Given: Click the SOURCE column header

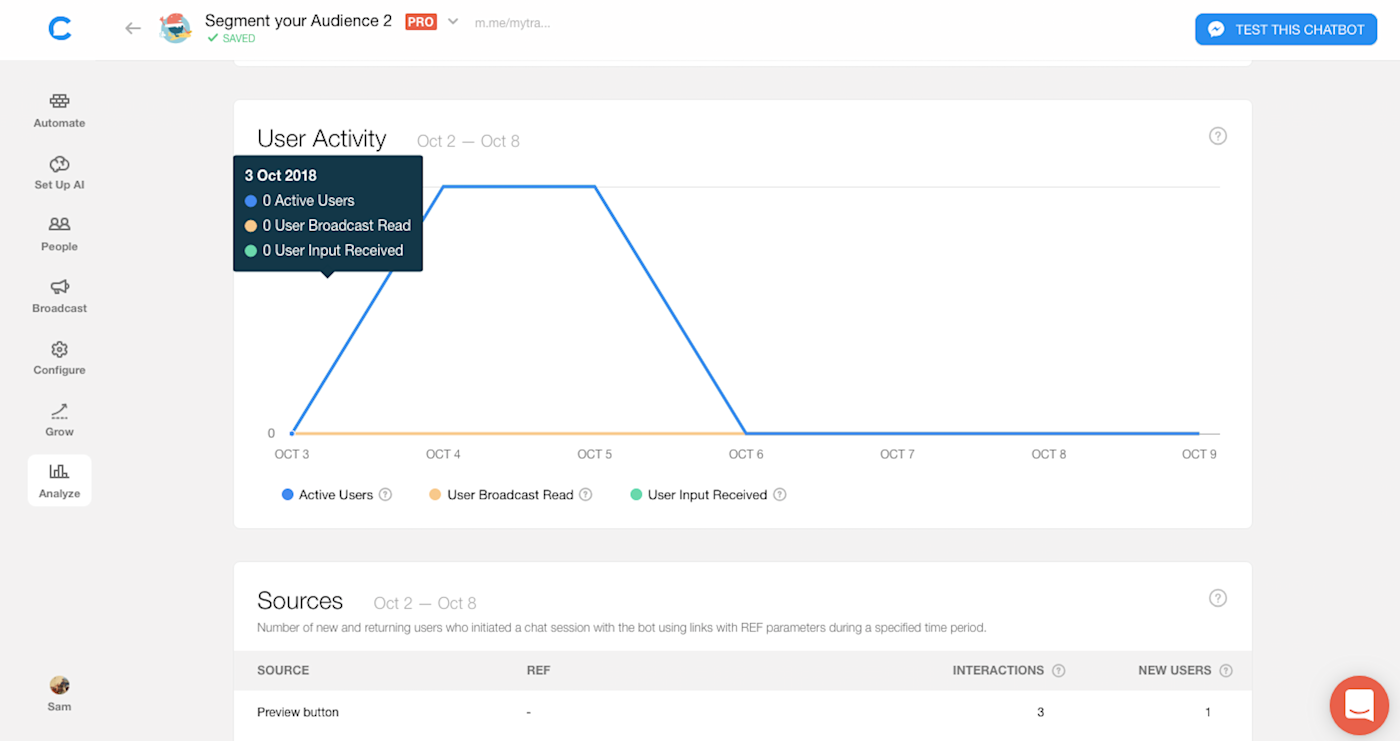Looking at the screenshot, I should pyautogui.click(x=283, y=670).
